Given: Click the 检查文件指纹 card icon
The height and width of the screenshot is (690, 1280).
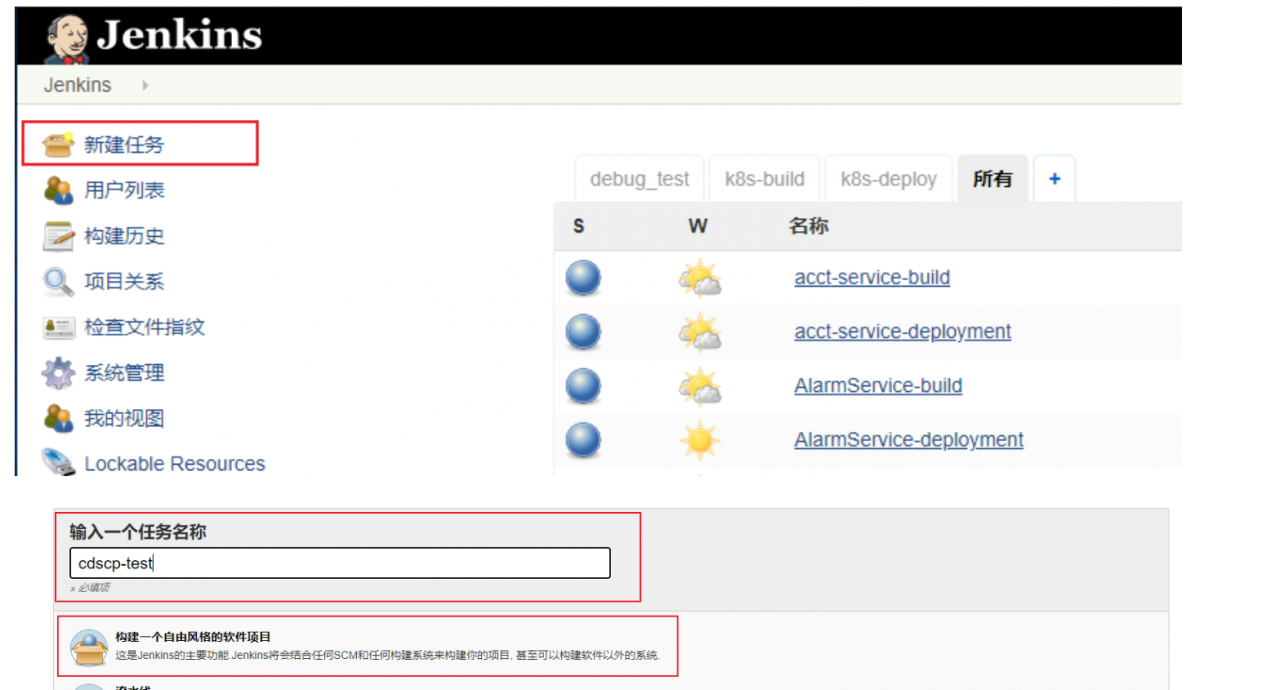Looking at the screenshot, I should coord(58,327).
